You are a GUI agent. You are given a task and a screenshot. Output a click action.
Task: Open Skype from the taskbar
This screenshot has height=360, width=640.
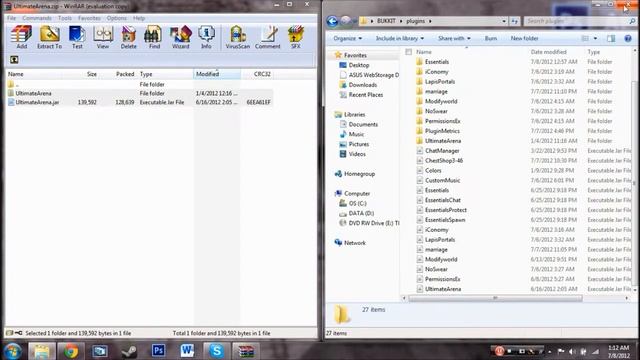216,351
